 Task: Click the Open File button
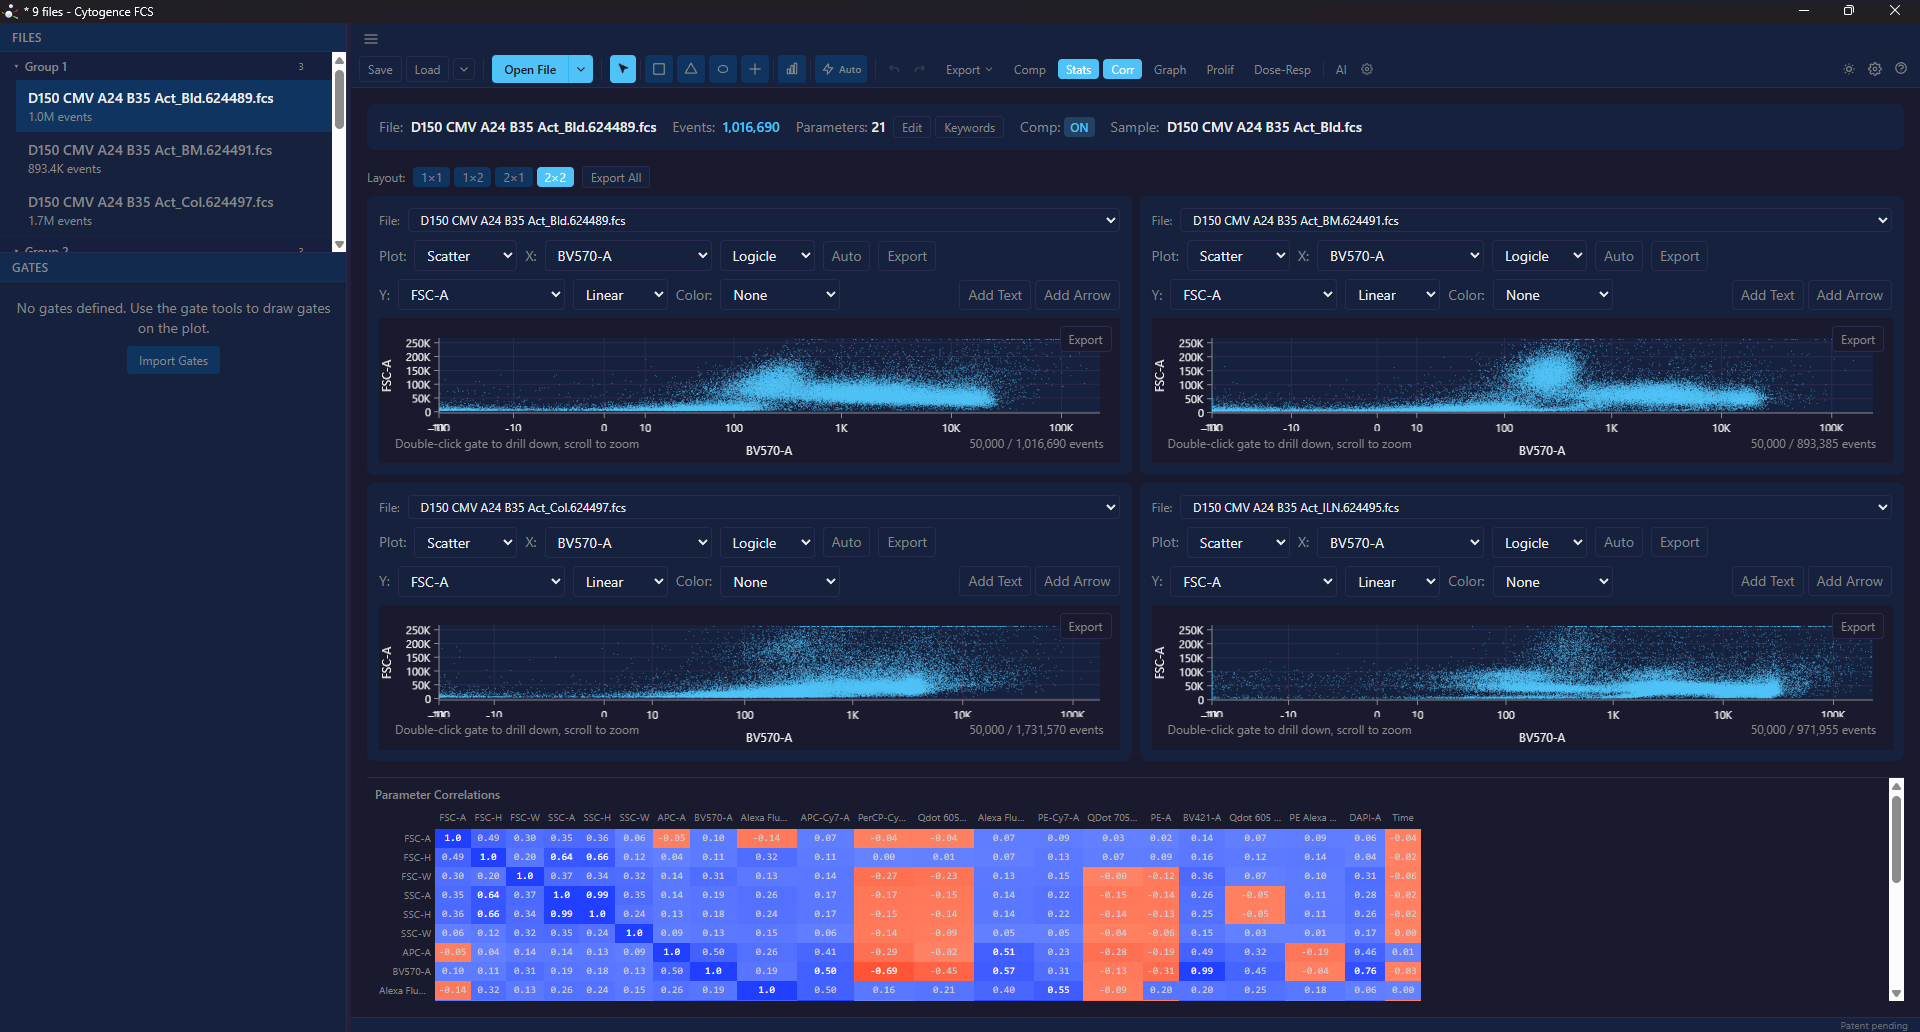pyautogui.click(x=530, y=69)
